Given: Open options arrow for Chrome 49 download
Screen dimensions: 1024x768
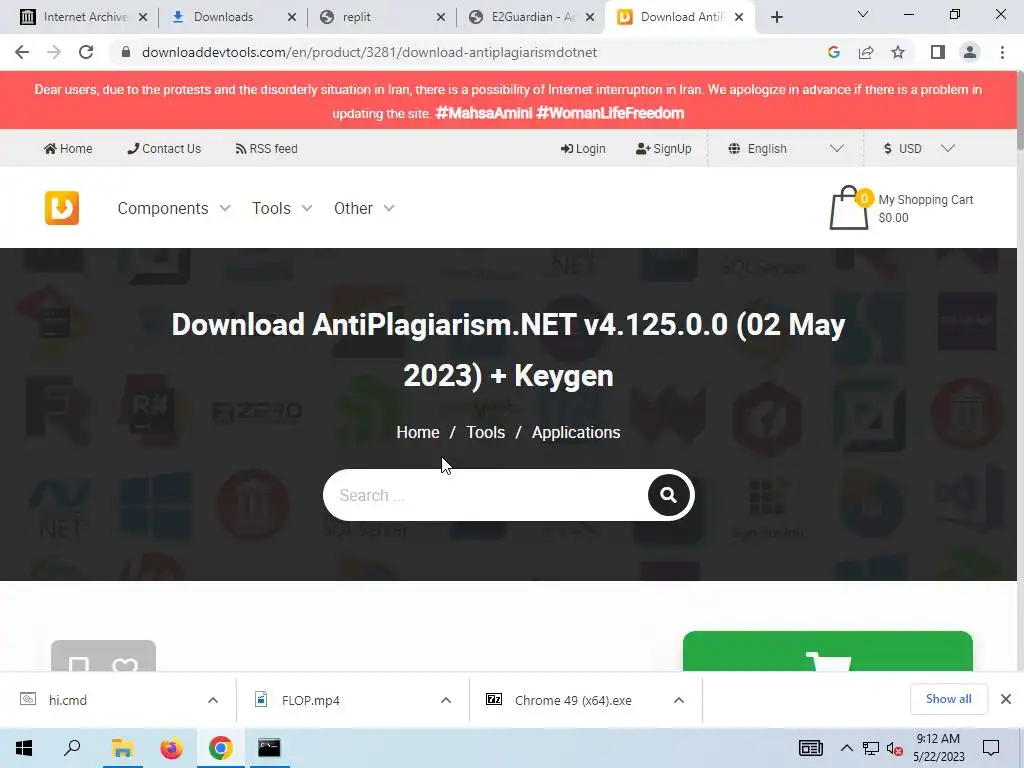Looking at the screenshot, I should click(x=679, y=700).
